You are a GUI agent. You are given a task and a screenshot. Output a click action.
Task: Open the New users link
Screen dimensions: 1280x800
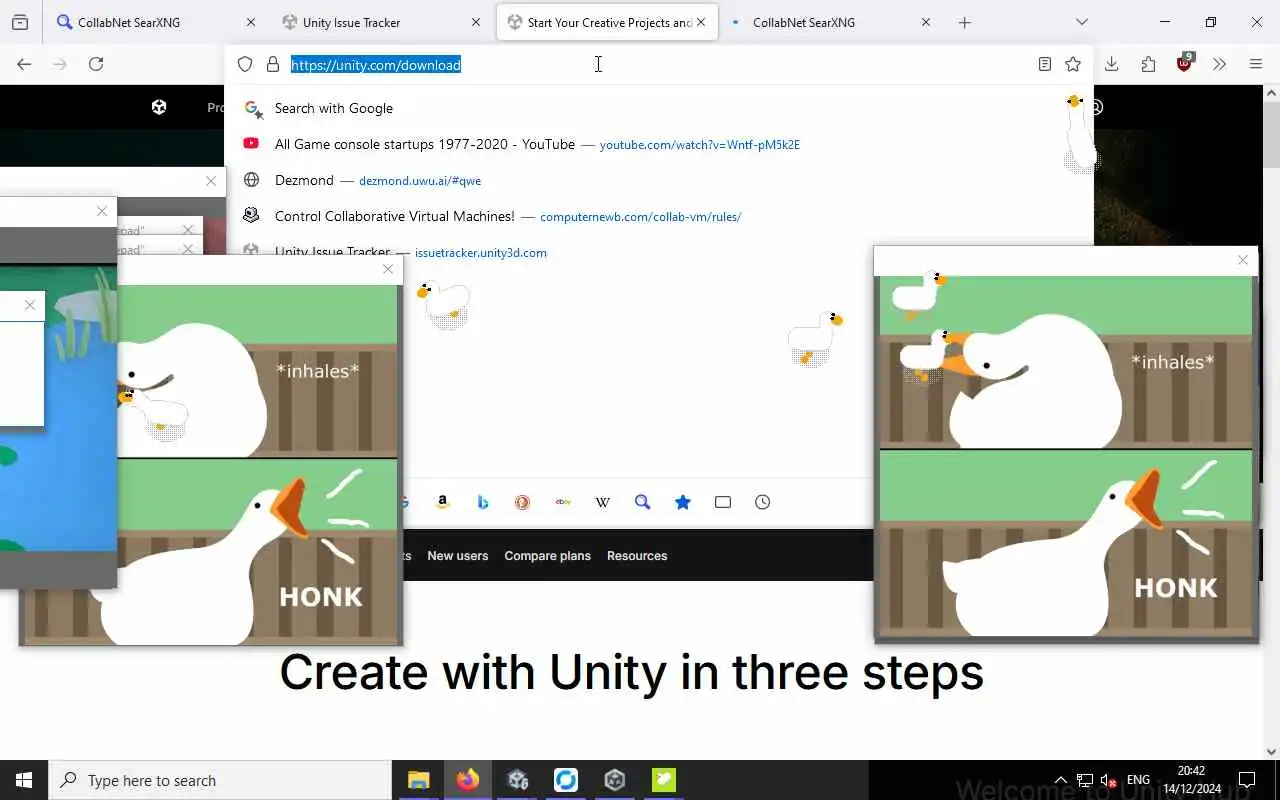coord(458,556)
